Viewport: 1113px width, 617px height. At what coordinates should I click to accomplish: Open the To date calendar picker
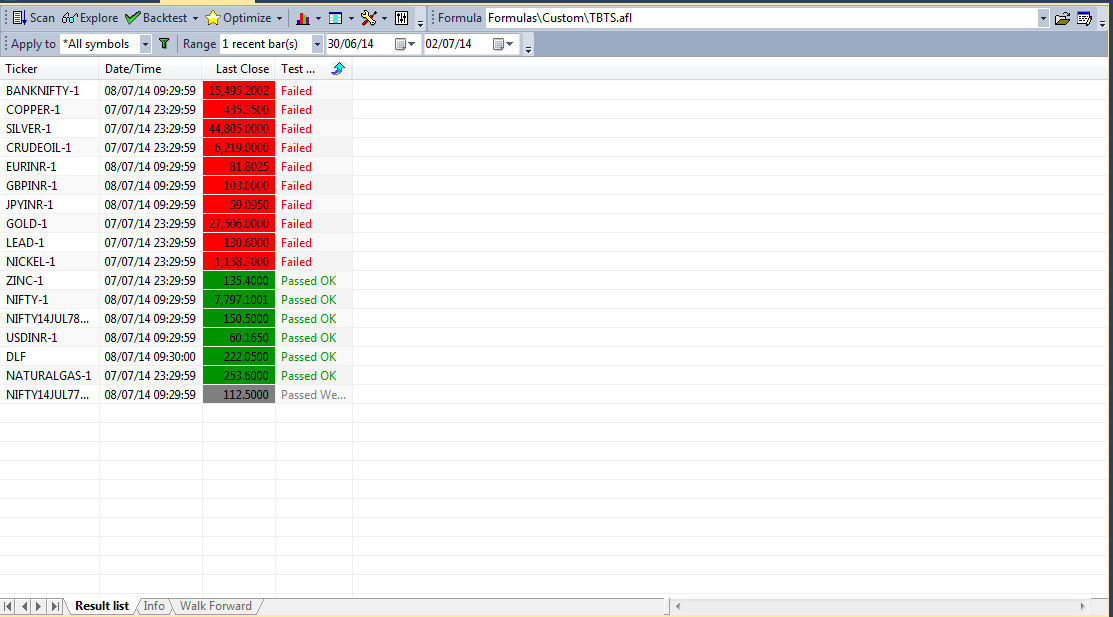click(x=503, y=44)
